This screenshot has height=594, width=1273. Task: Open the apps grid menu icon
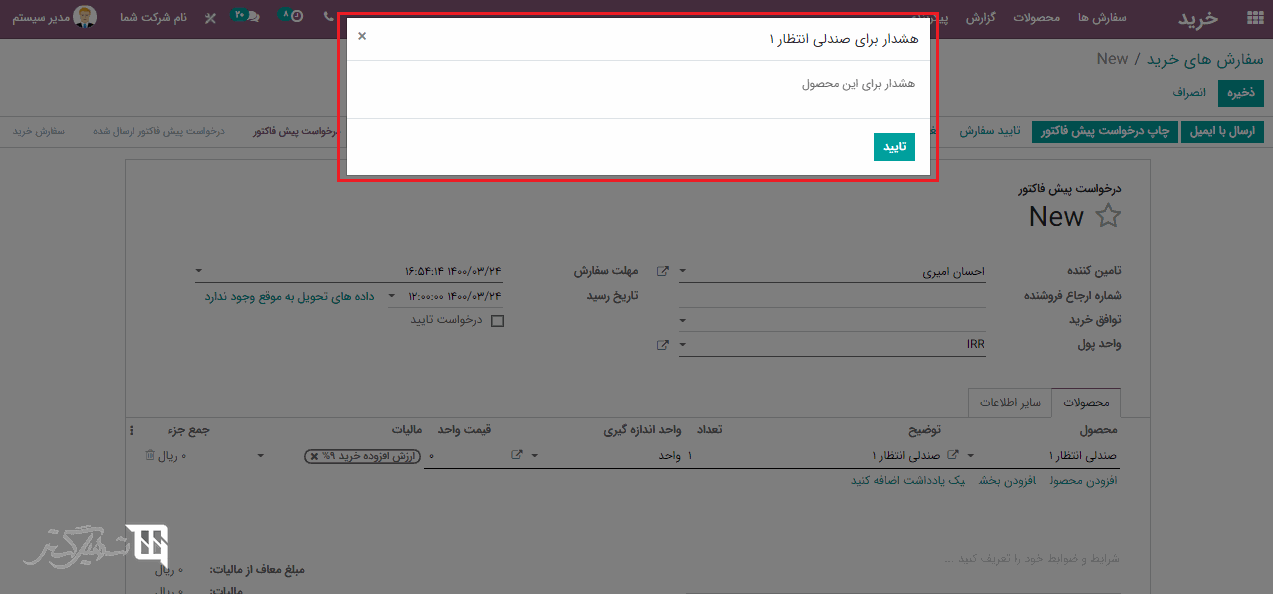pyautogui.click(x=1254, y=18)
